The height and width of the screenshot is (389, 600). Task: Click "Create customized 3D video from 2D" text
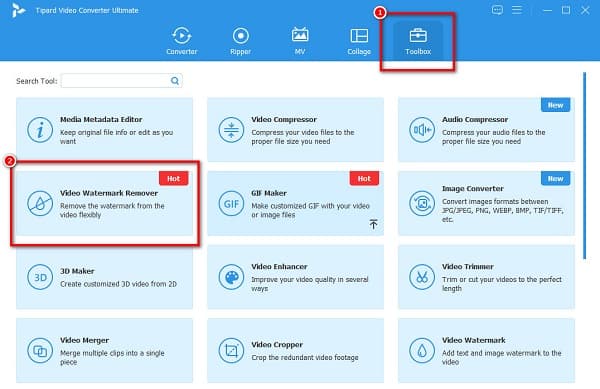pos(118,284)
